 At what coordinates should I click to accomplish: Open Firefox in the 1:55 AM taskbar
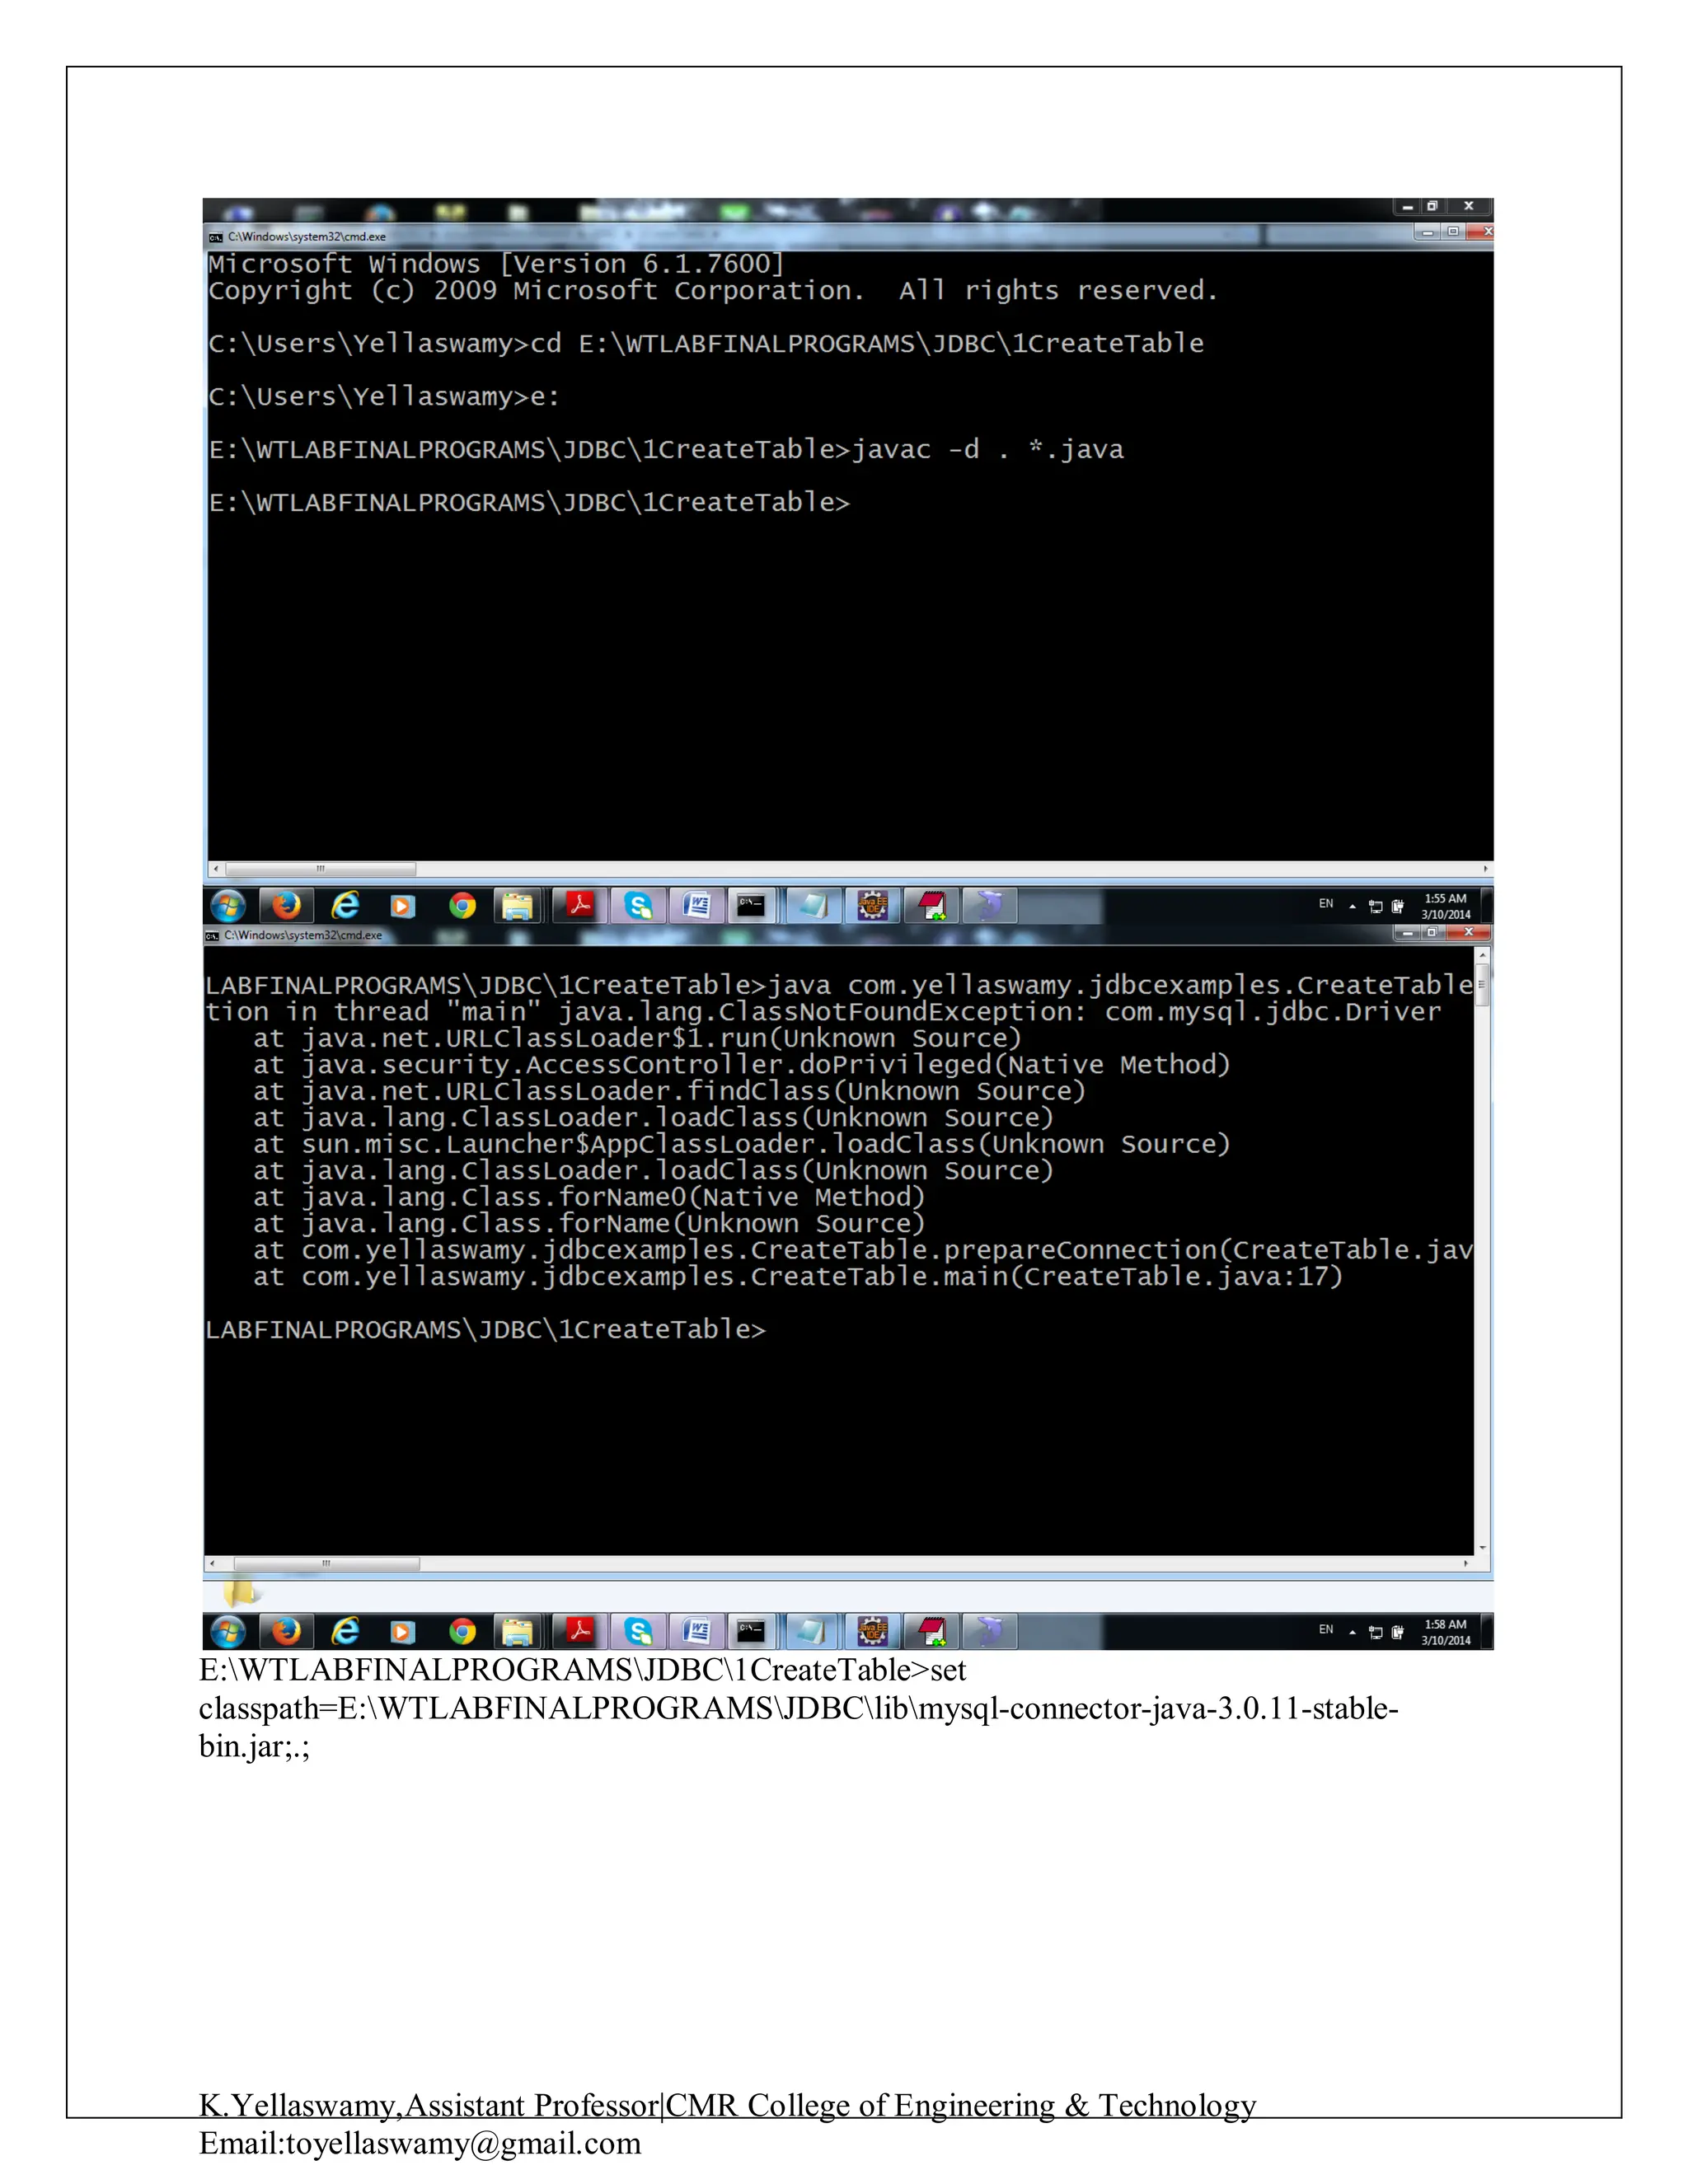tap(286, 906)
